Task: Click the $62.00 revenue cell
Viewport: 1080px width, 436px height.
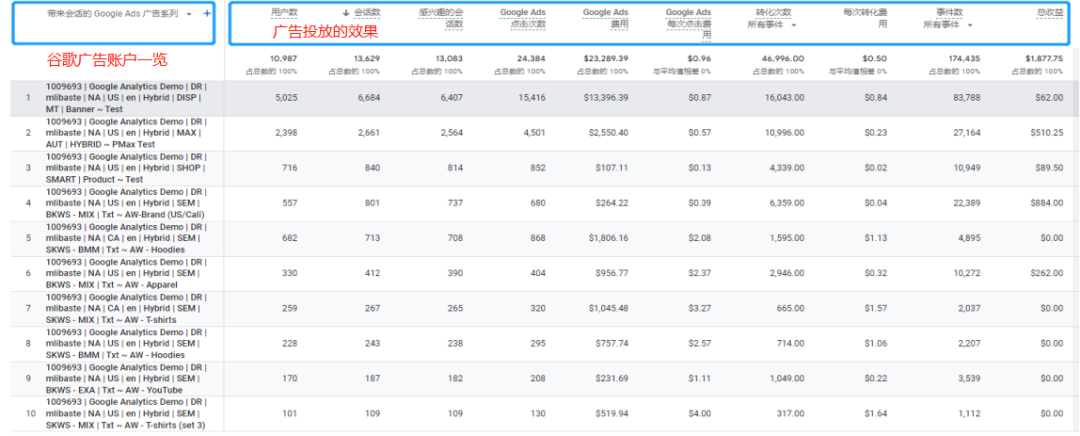Action: click(x=1049, y=98)
